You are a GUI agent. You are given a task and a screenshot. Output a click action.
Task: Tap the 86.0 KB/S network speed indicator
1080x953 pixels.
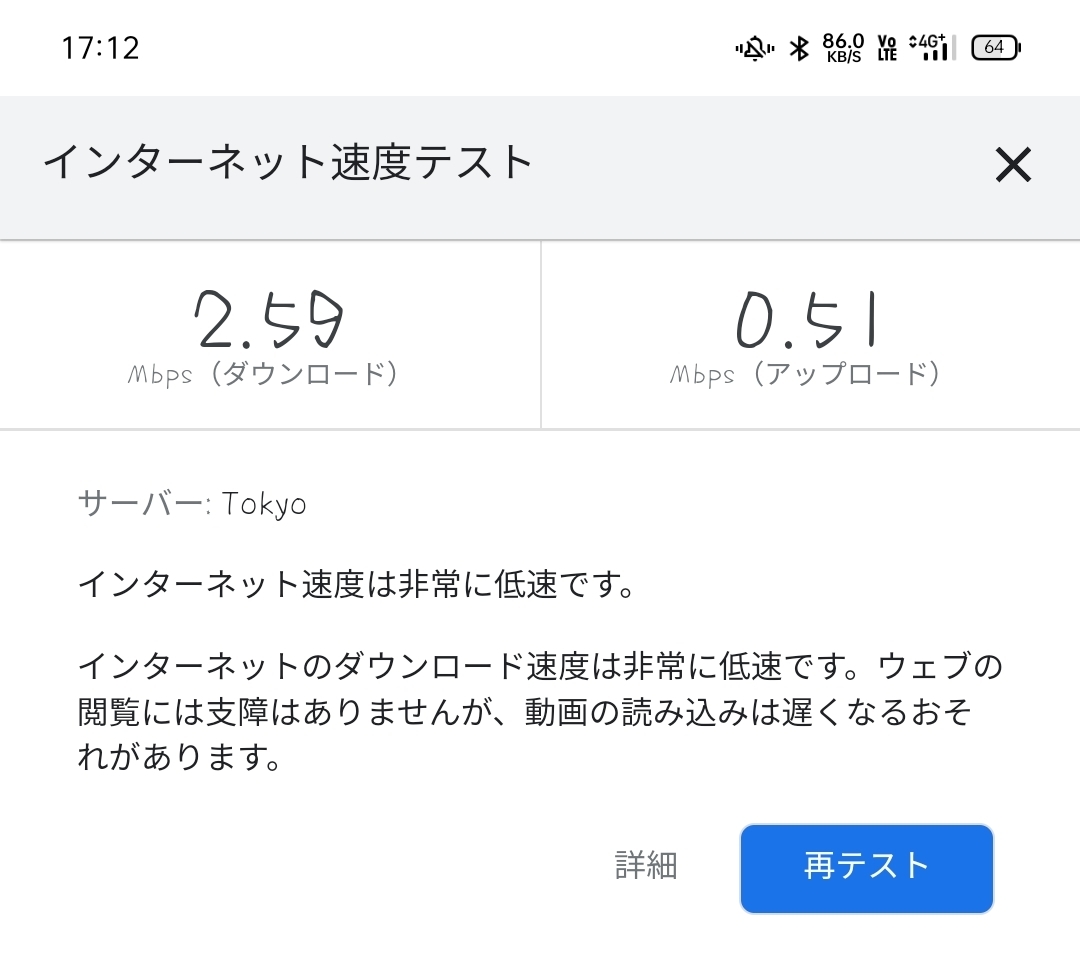tap(843, 47)
